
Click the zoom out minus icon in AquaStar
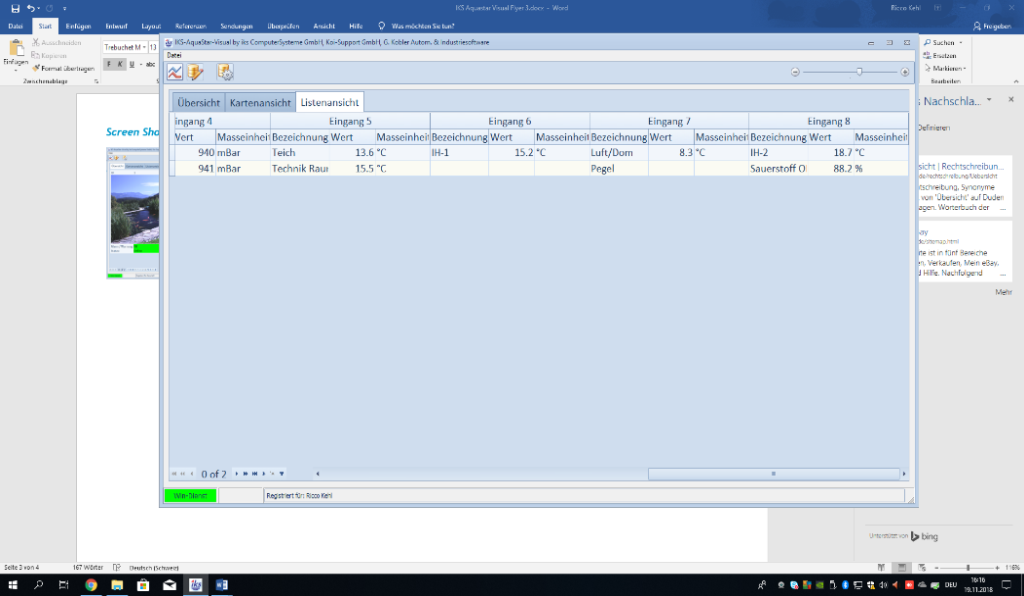[x=795, y=72]
